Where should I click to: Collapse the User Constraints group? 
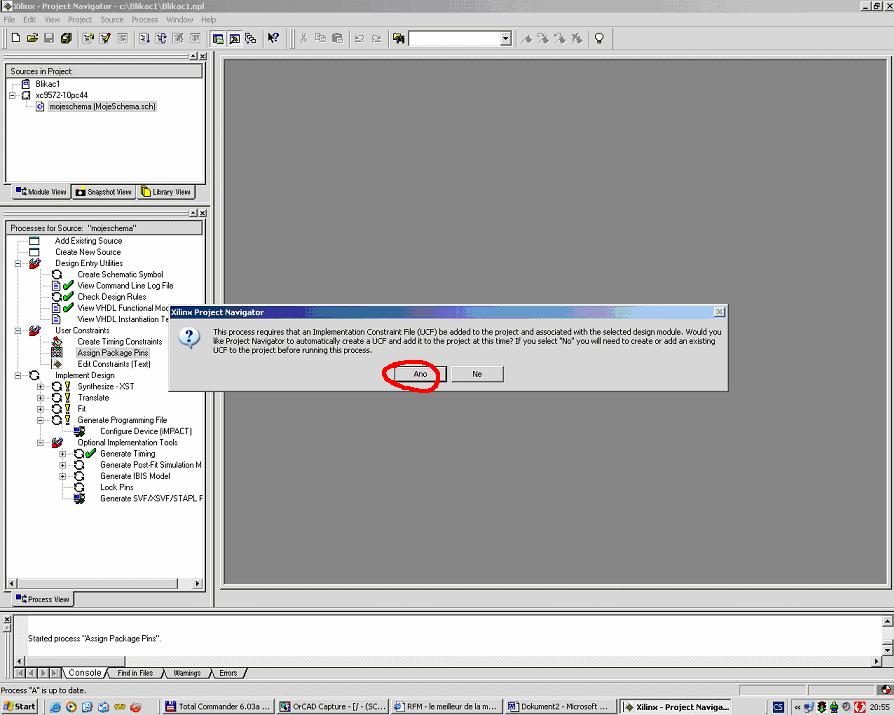(x=18, y=331)
